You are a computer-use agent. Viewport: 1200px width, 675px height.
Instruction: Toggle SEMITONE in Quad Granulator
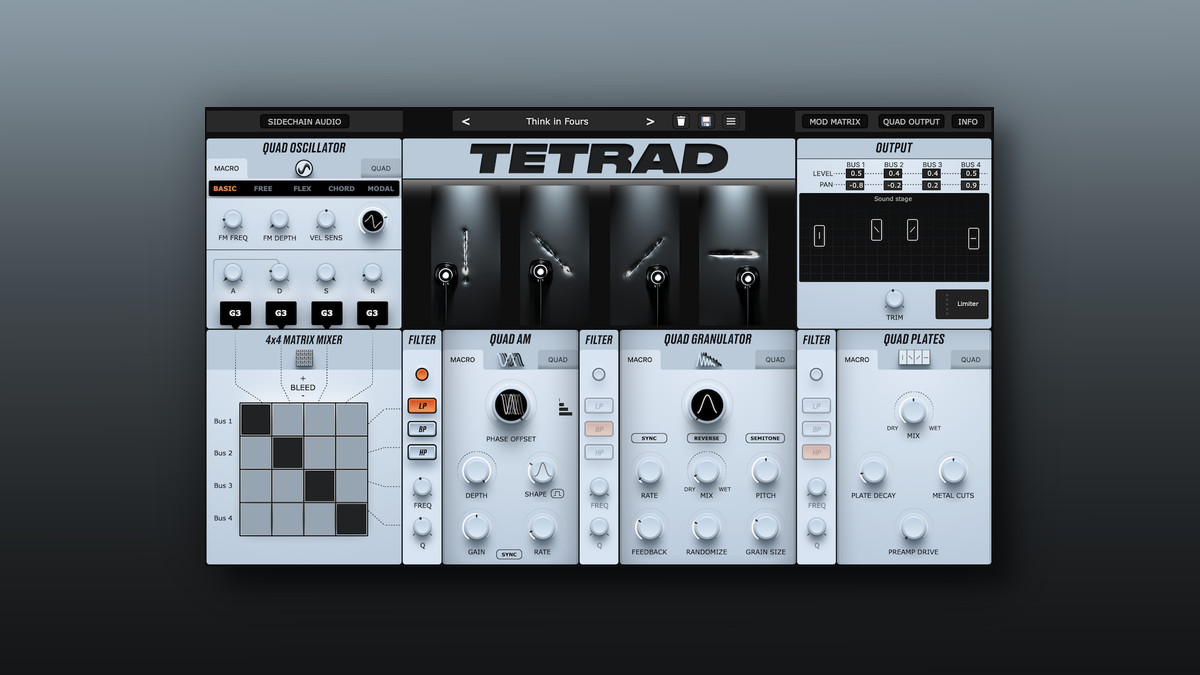(765, 438)
